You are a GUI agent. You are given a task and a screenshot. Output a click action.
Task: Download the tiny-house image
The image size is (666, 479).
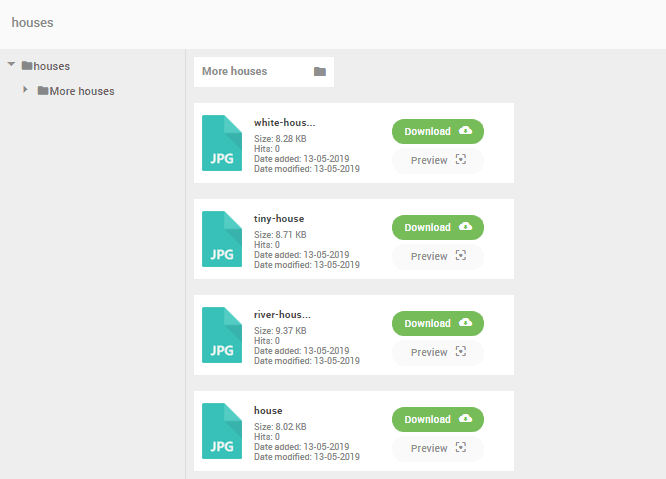(437, 227)
